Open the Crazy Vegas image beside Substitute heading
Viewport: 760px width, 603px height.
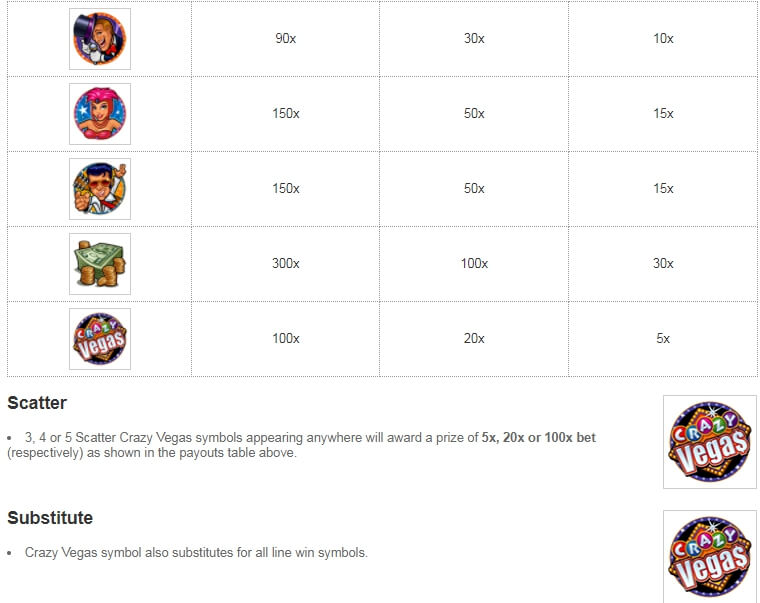pyautogui.click(x=709, y=555)
